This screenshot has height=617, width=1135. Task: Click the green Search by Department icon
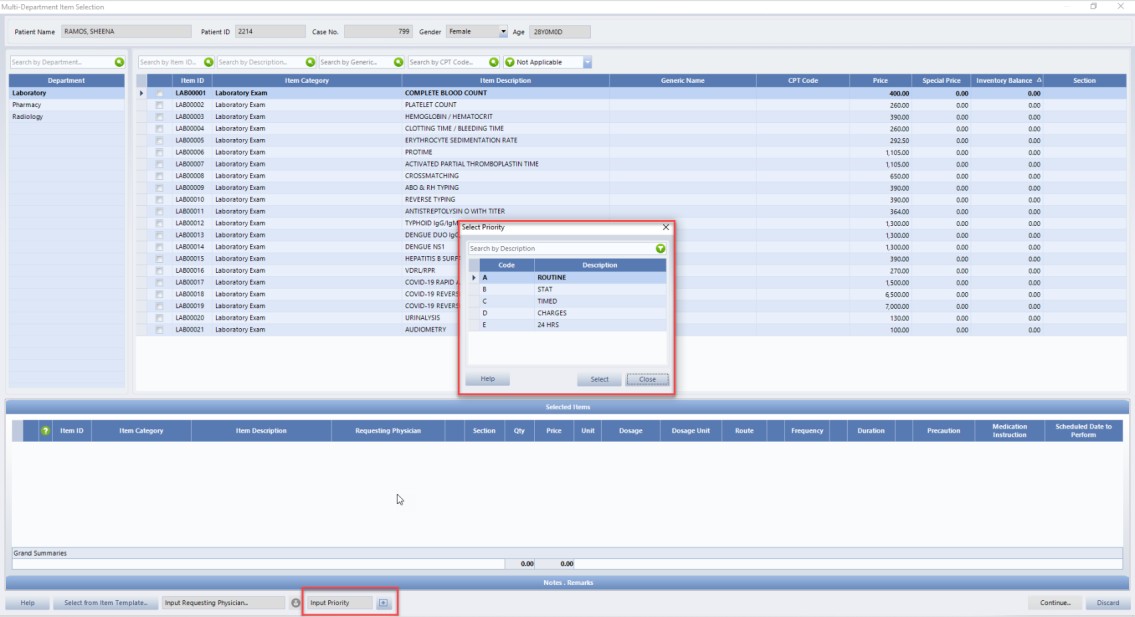(x=119, y=62)
